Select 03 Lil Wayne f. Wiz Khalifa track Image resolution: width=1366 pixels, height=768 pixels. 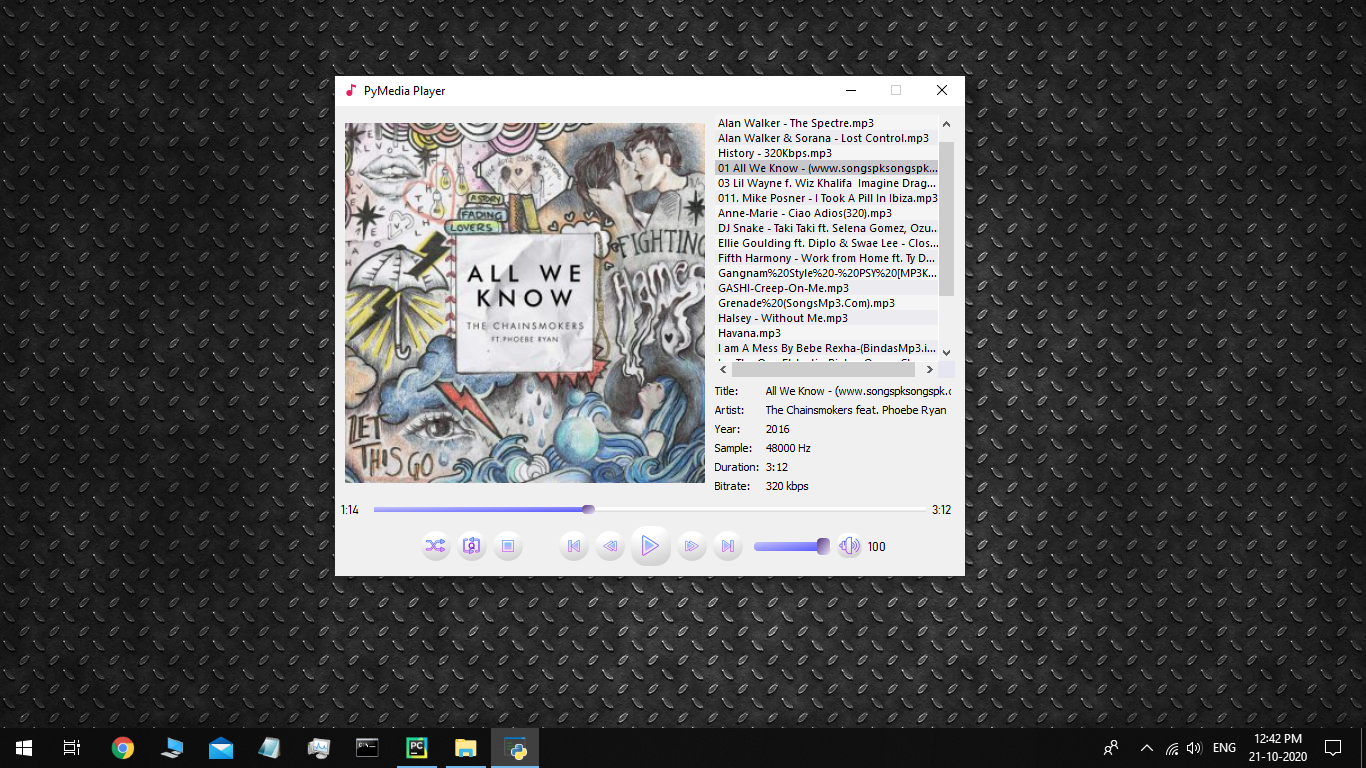click(x=826, y=183)
